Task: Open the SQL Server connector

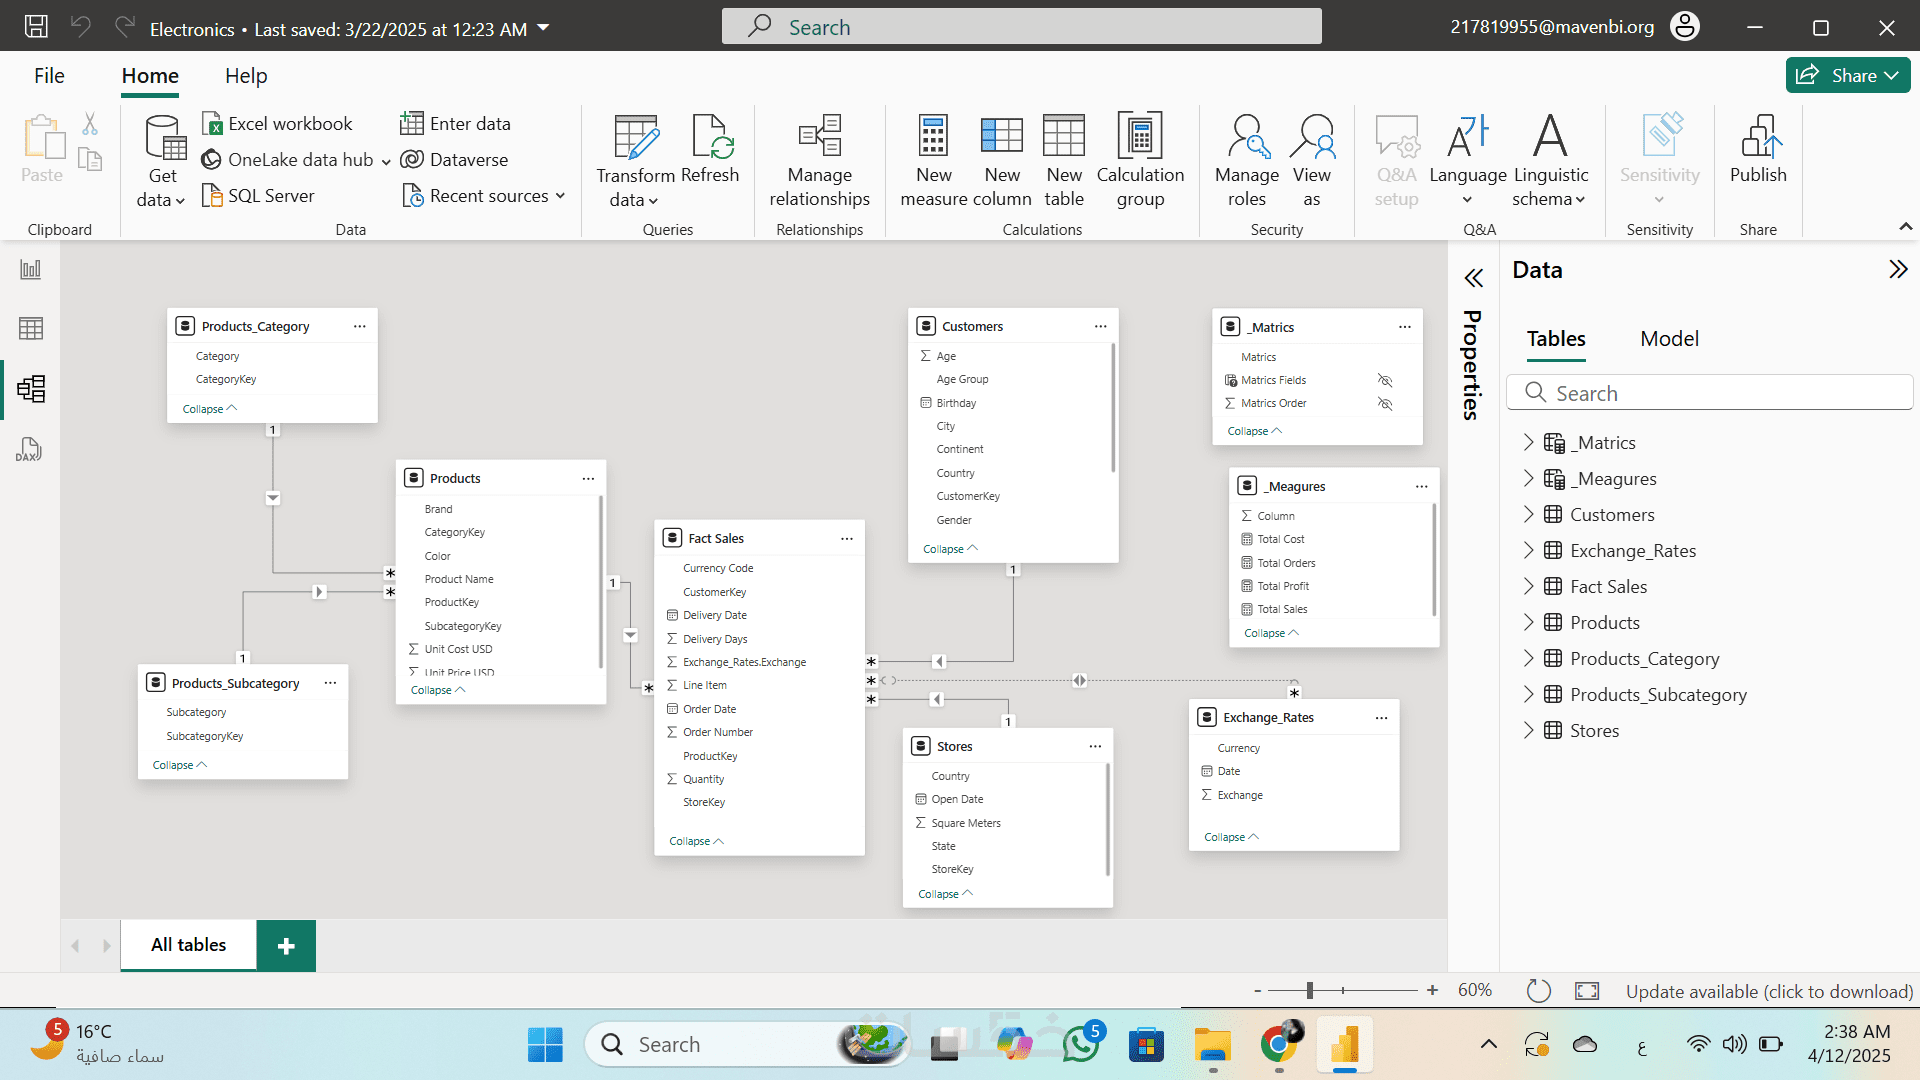Action: (258, 196)
